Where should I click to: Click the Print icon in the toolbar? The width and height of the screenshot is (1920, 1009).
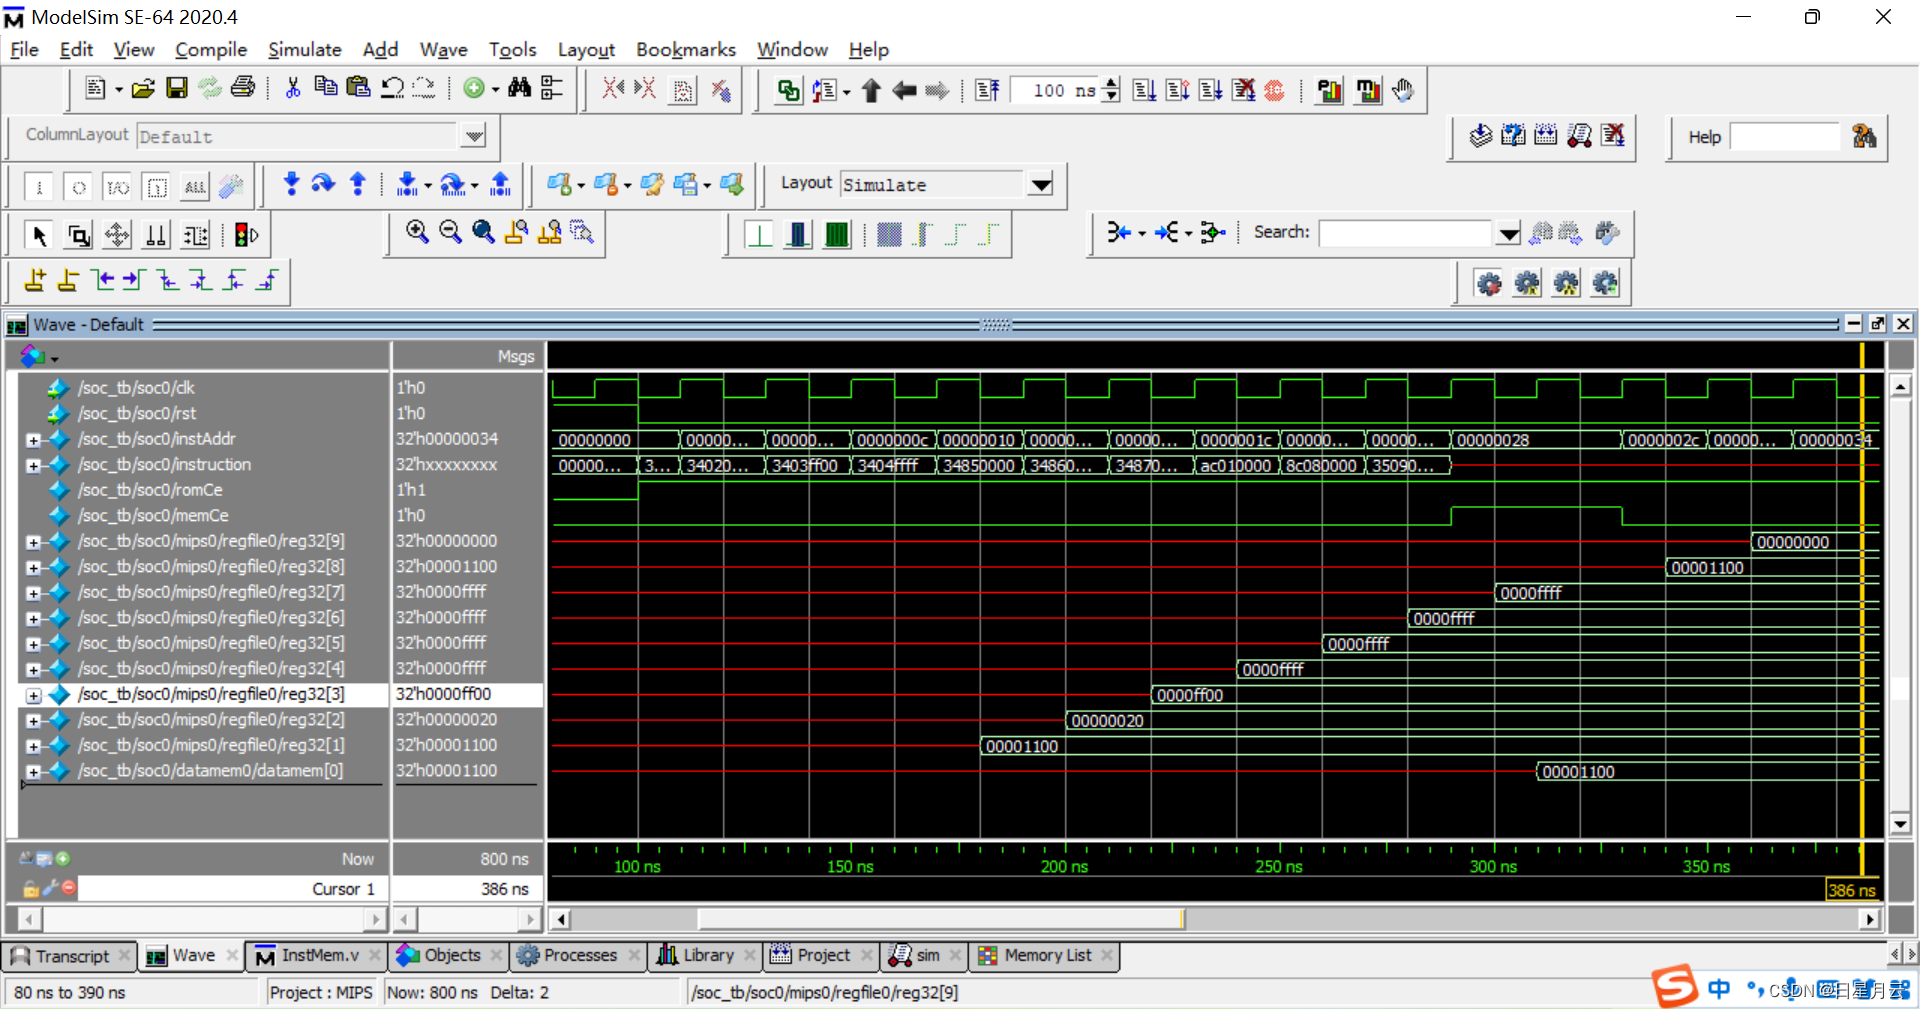coord(243,88)
